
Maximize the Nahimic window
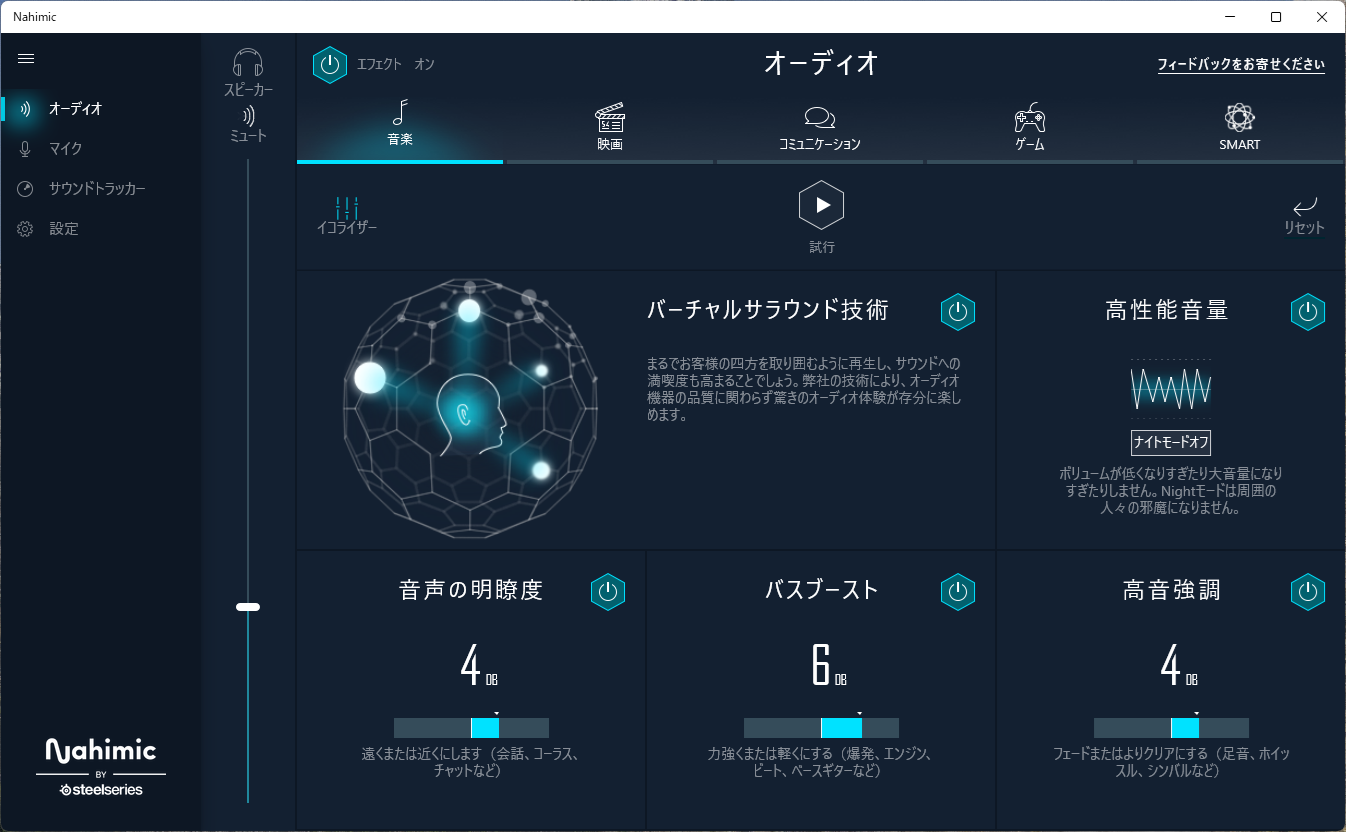click(x=1276, y=16)
